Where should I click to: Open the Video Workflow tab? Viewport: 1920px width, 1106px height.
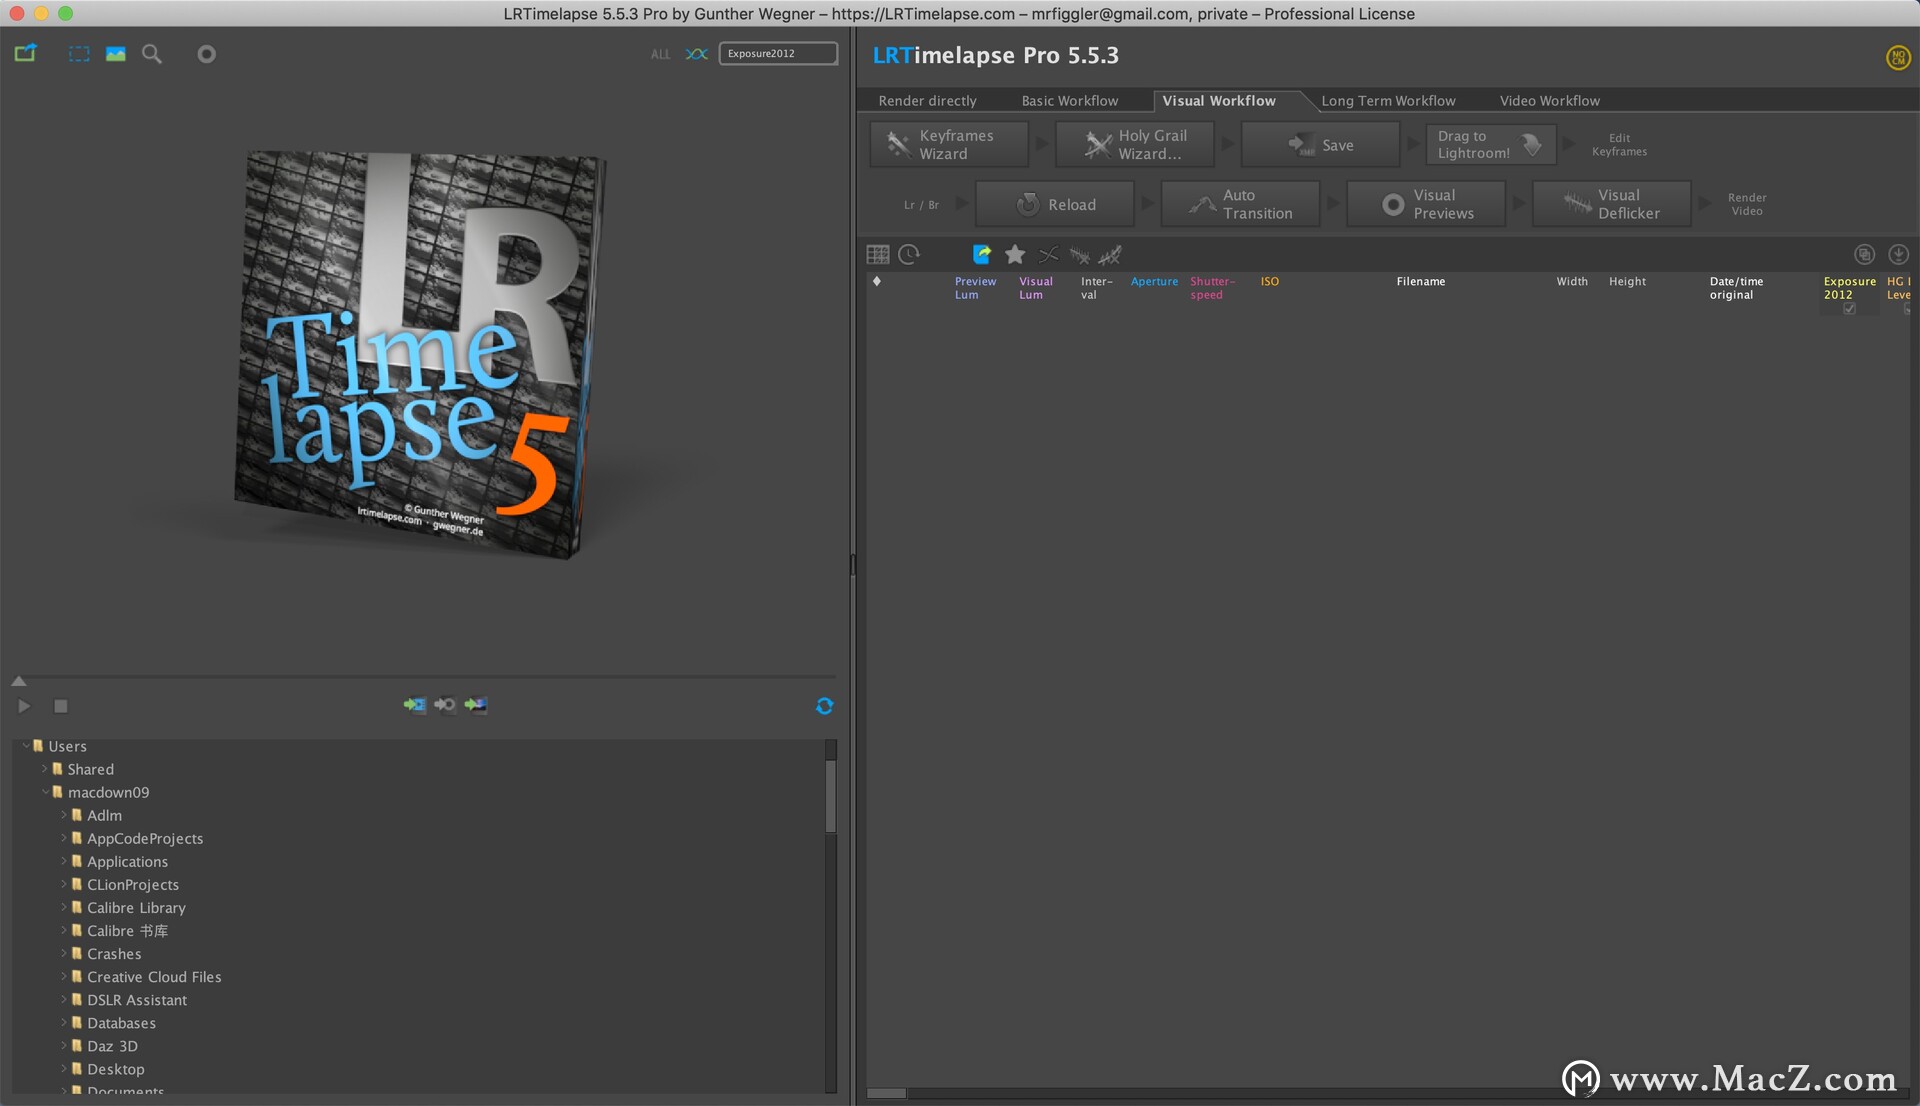(x=1549, y=101)
